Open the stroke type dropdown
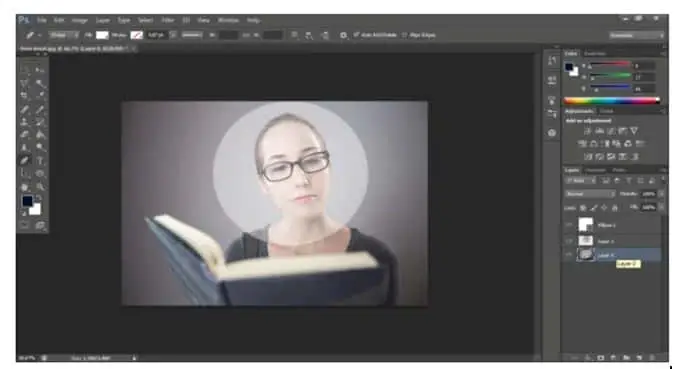This screenshot has height=369, width=677. click(192, 35)
